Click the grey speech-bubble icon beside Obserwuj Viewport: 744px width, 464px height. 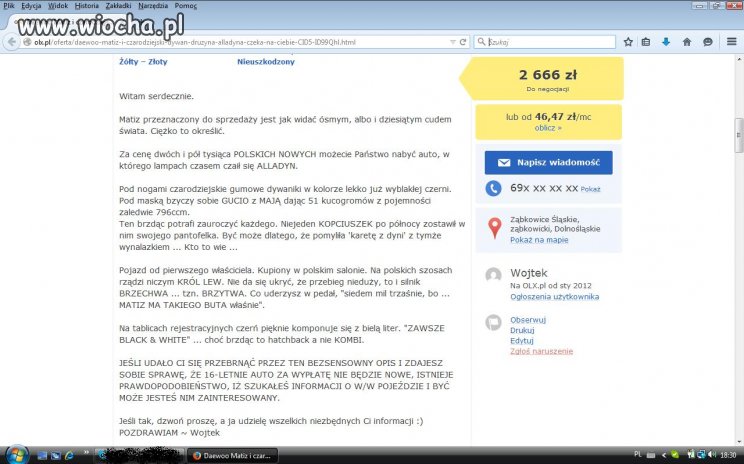(493, 323)
